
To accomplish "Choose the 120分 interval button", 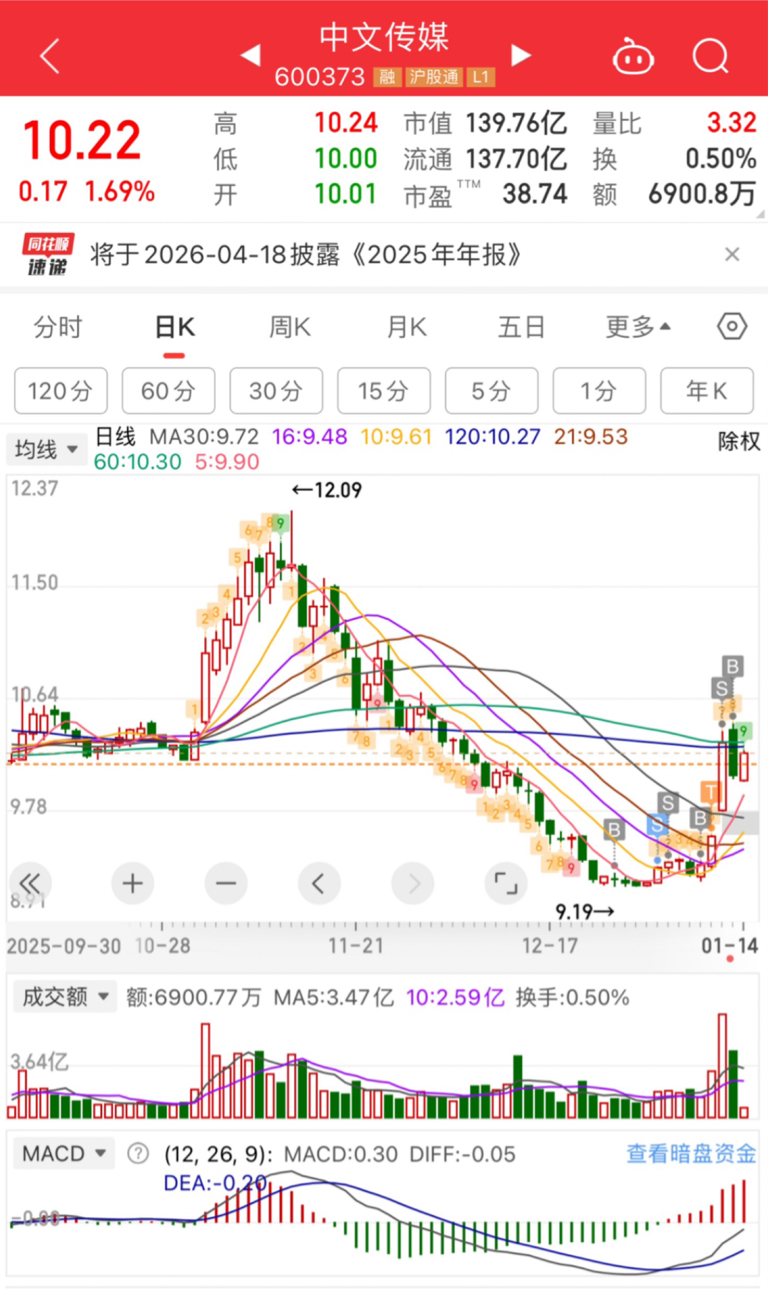I will (x=60, y=391).
